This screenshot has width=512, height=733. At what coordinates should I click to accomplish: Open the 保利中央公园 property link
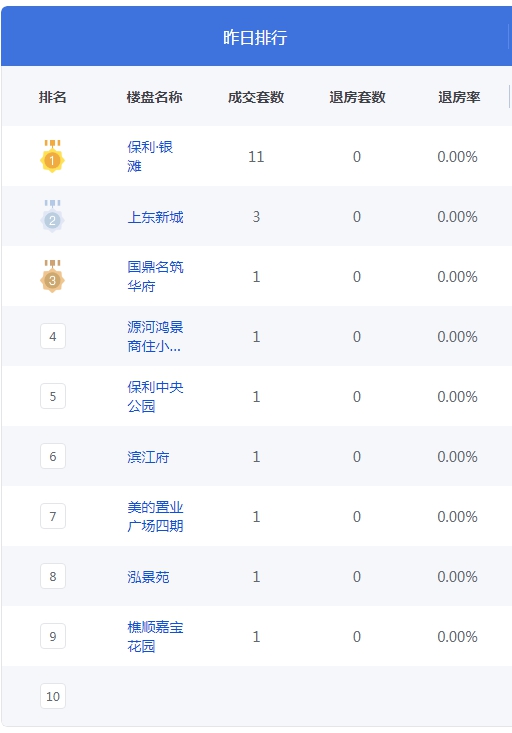coord(155,396)
